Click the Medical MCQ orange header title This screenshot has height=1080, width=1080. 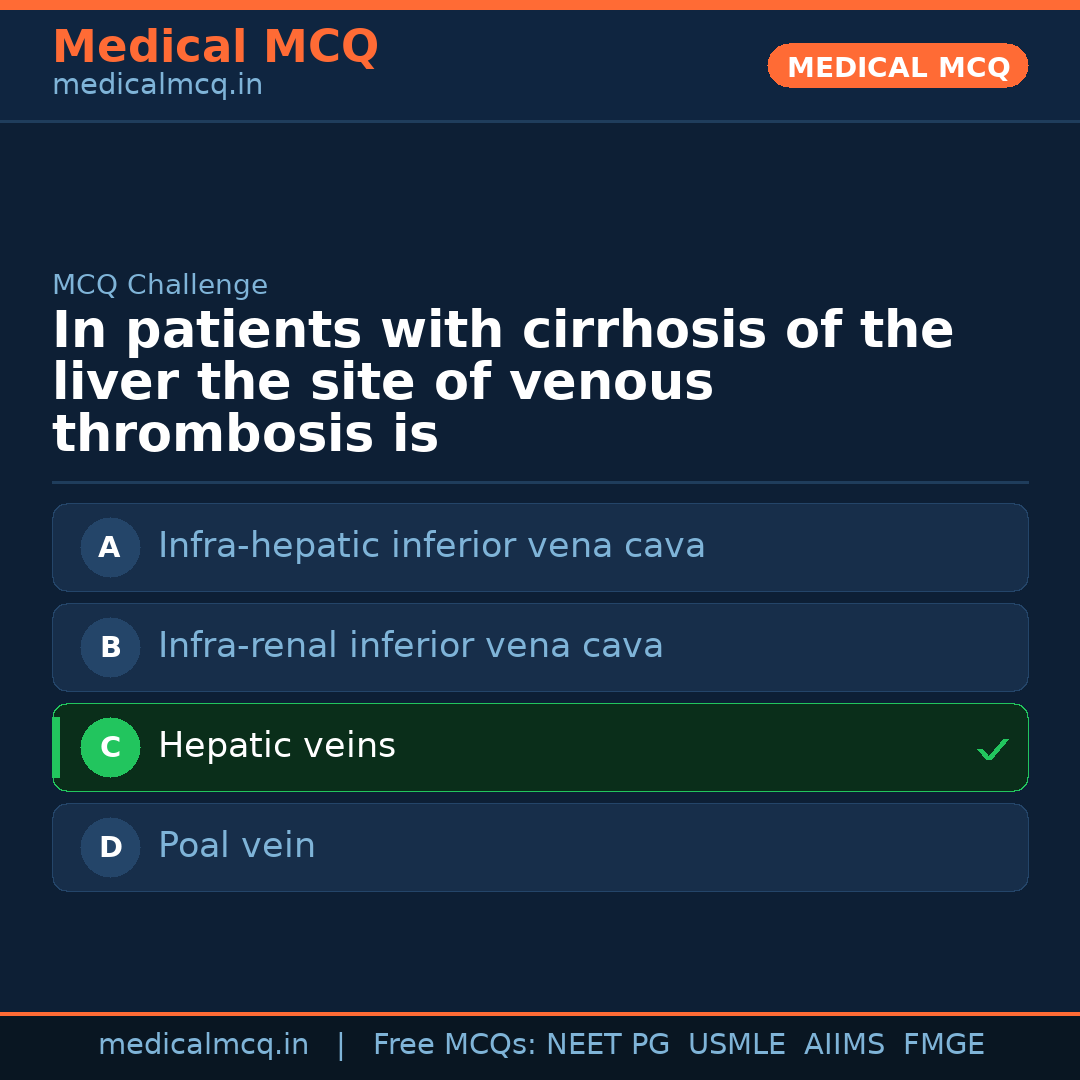coord(215,47)
